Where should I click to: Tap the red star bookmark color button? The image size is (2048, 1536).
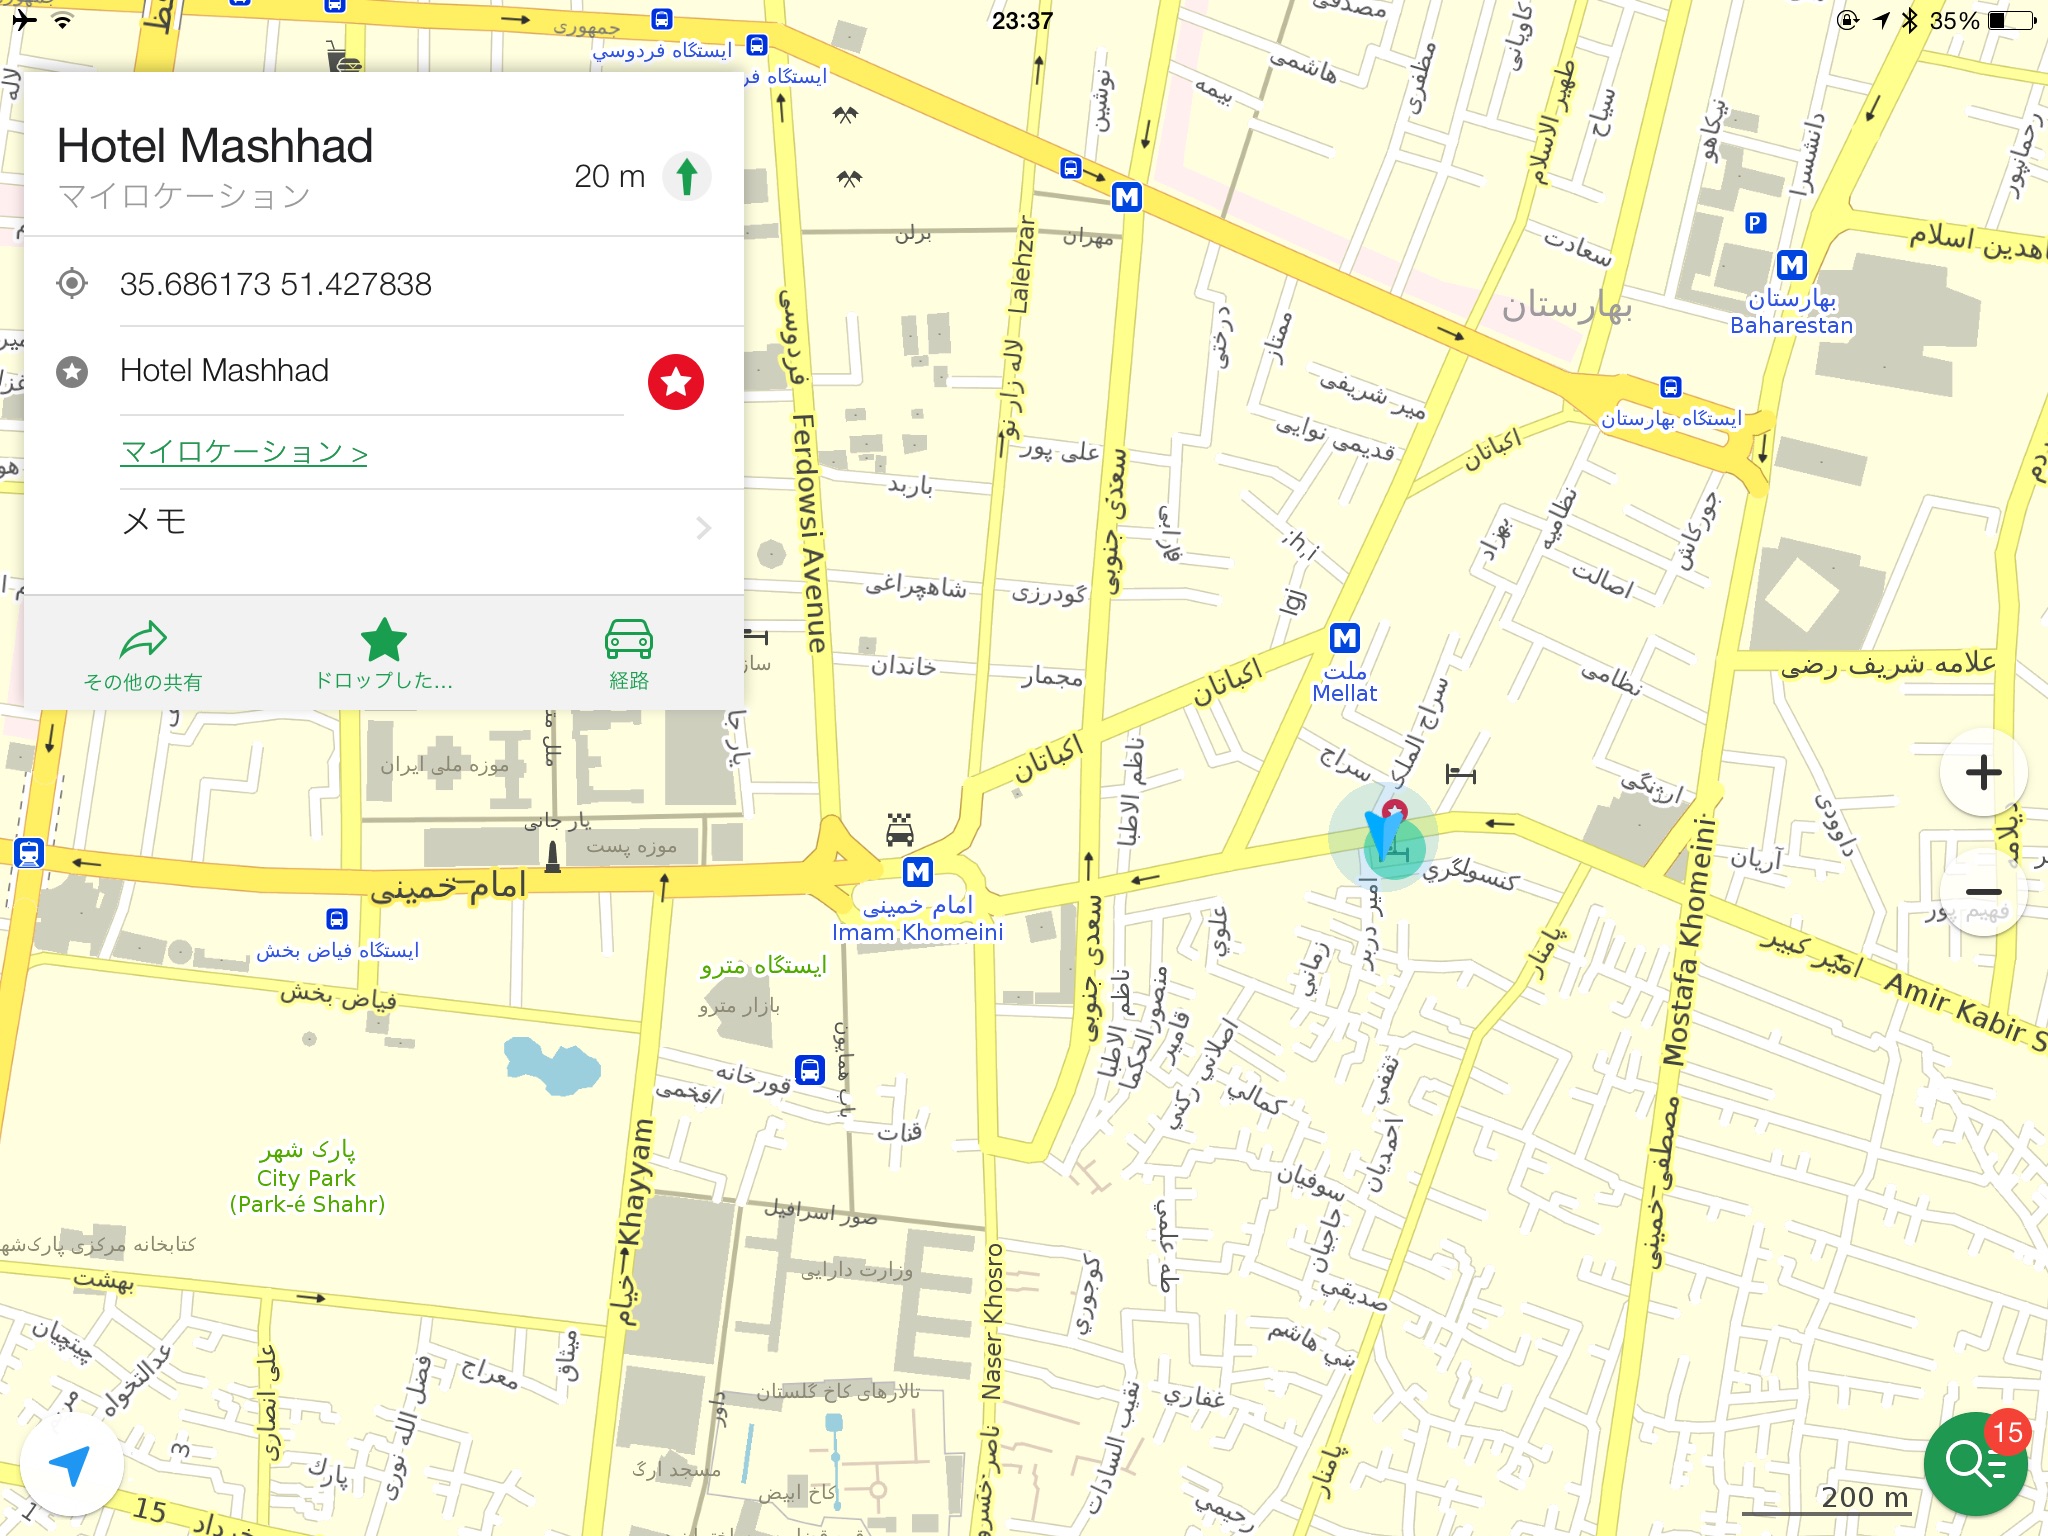[675, 381]
